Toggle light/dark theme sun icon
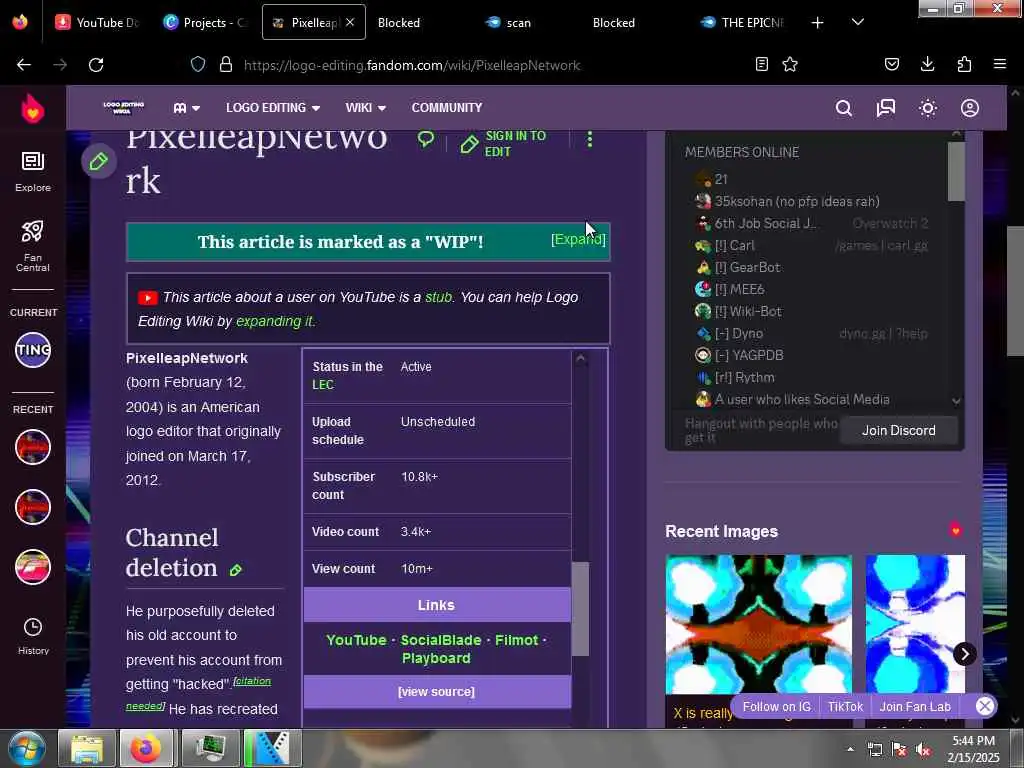1024x768 pixels. (928, 108)
